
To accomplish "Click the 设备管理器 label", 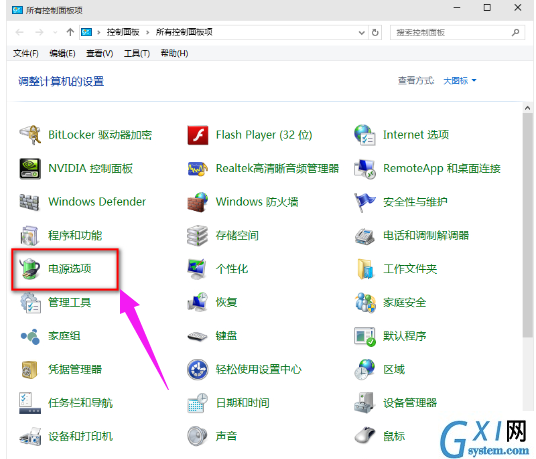I will pos(410,403).
